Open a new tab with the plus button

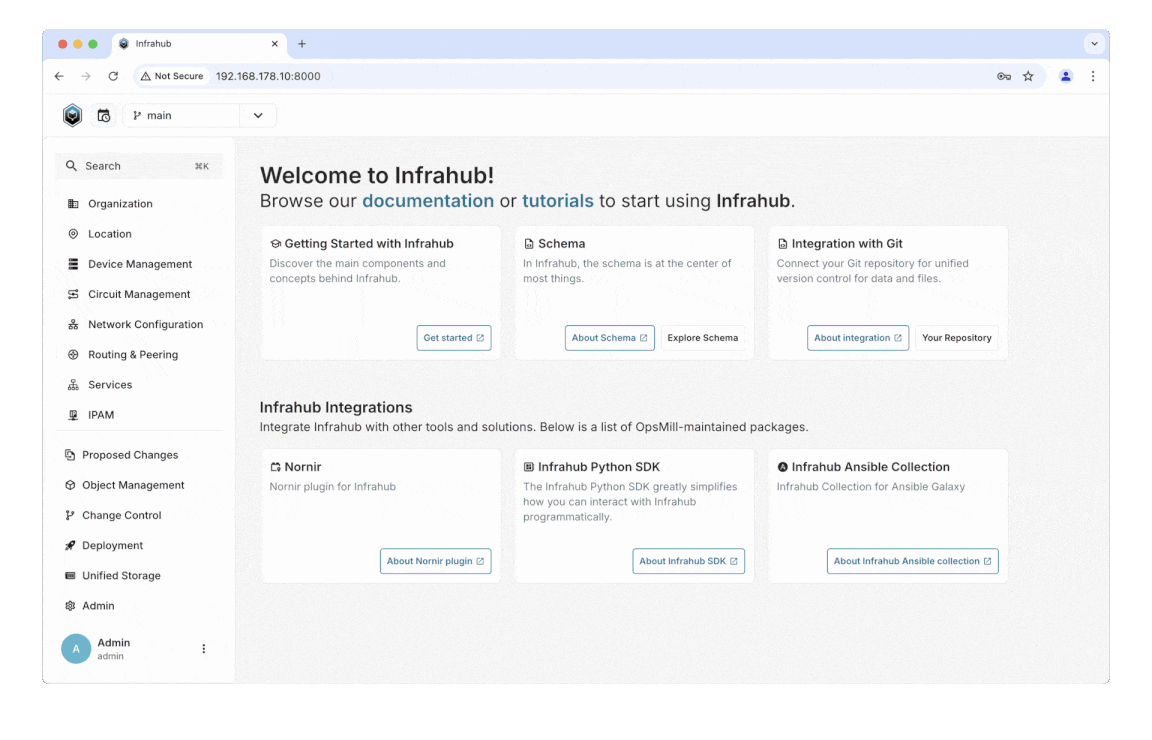pyautogui.click(x=302, y=44)
